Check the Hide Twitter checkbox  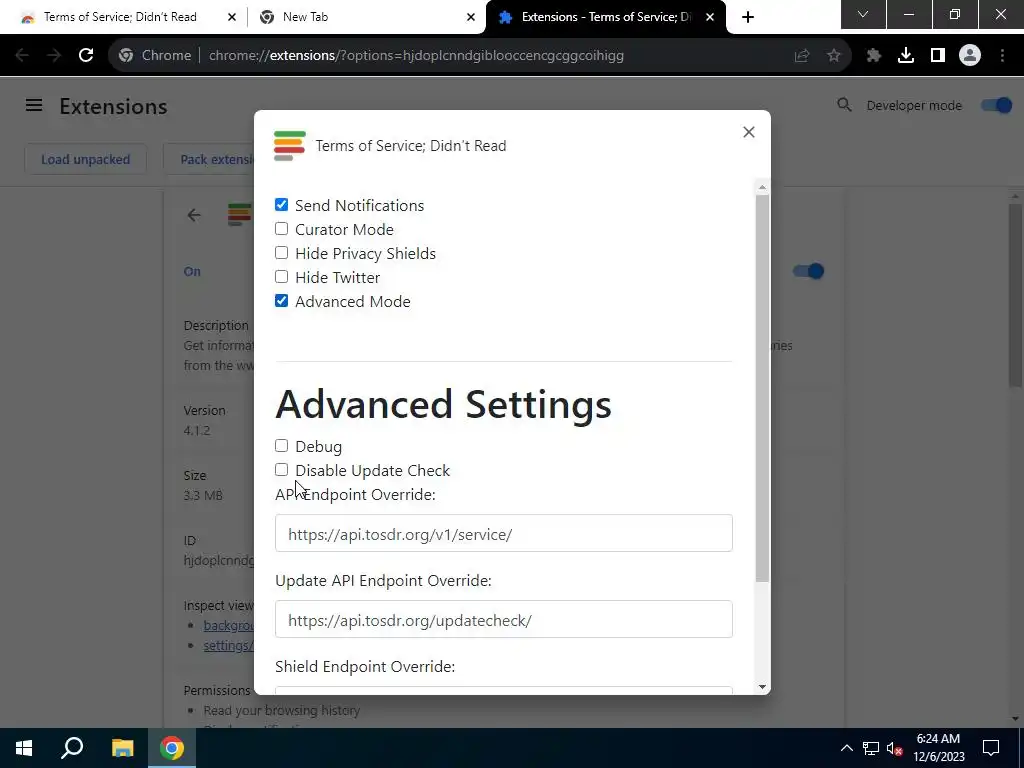pos(281,277)
